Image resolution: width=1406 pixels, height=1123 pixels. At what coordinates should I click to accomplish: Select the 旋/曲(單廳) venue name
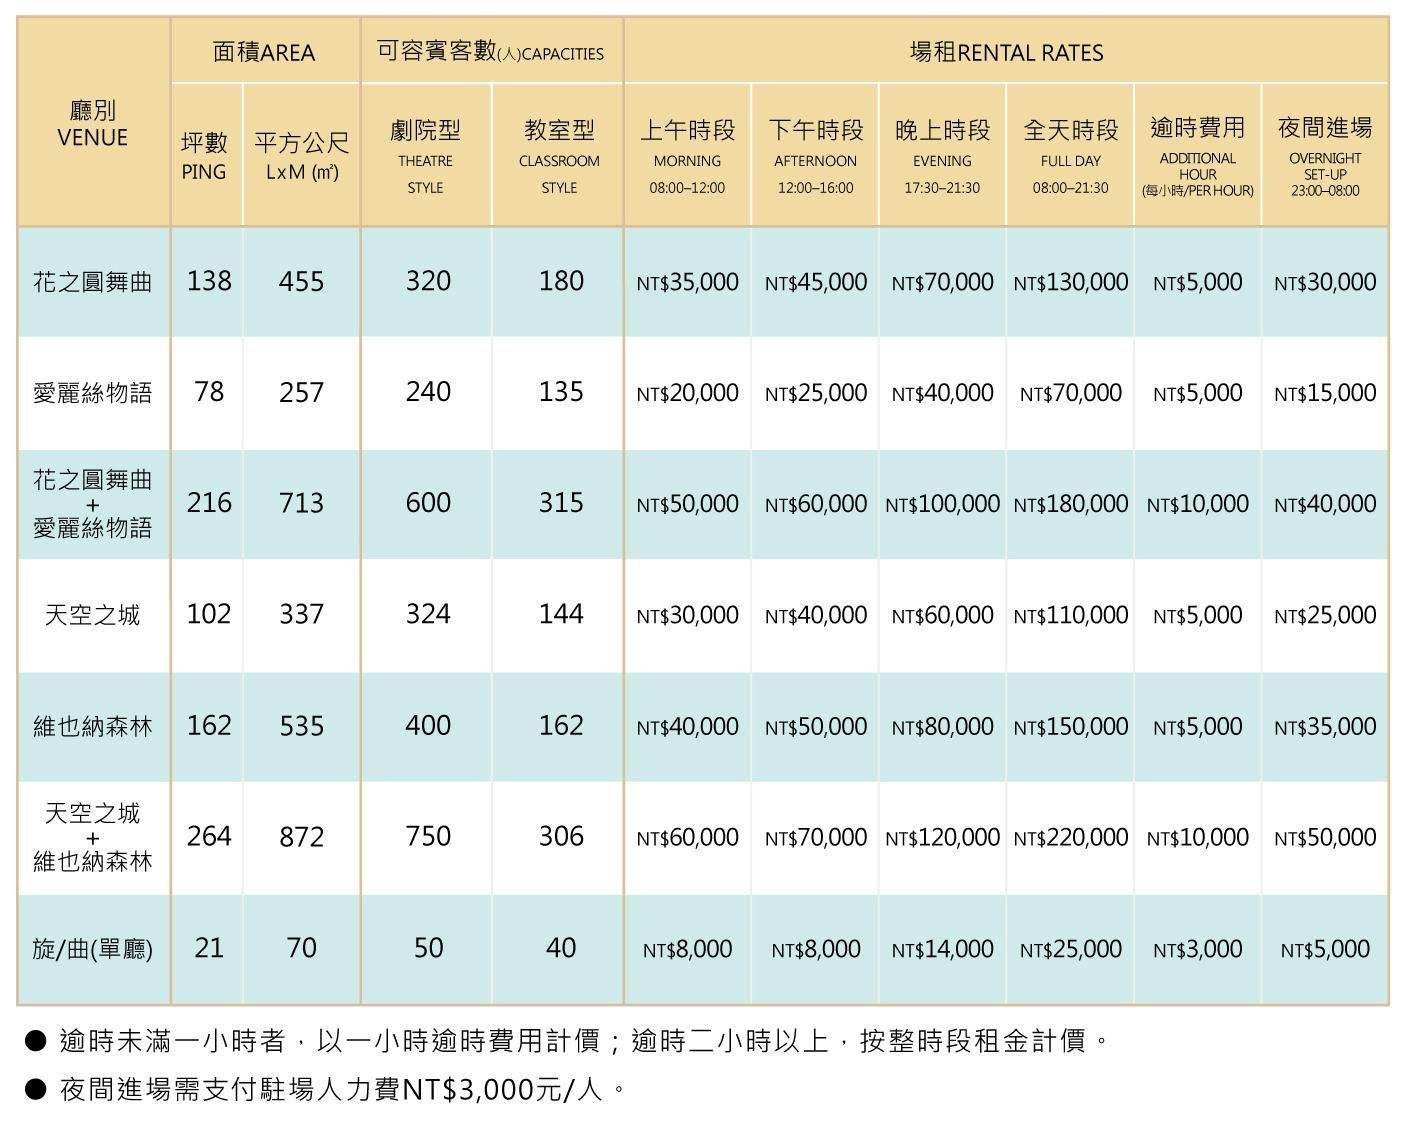click(92, 949)
